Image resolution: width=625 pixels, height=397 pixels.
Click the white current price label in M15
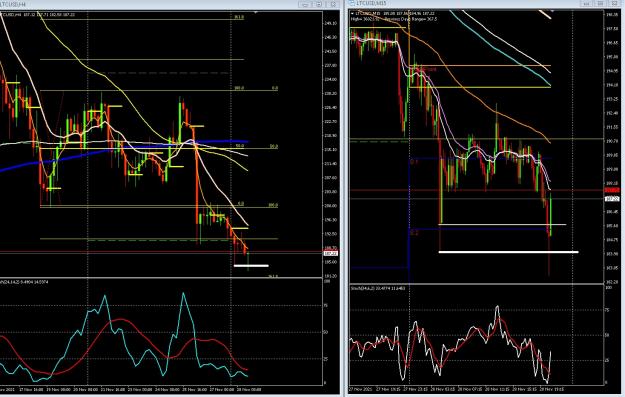pyautogui.click(x=612, y=199)
